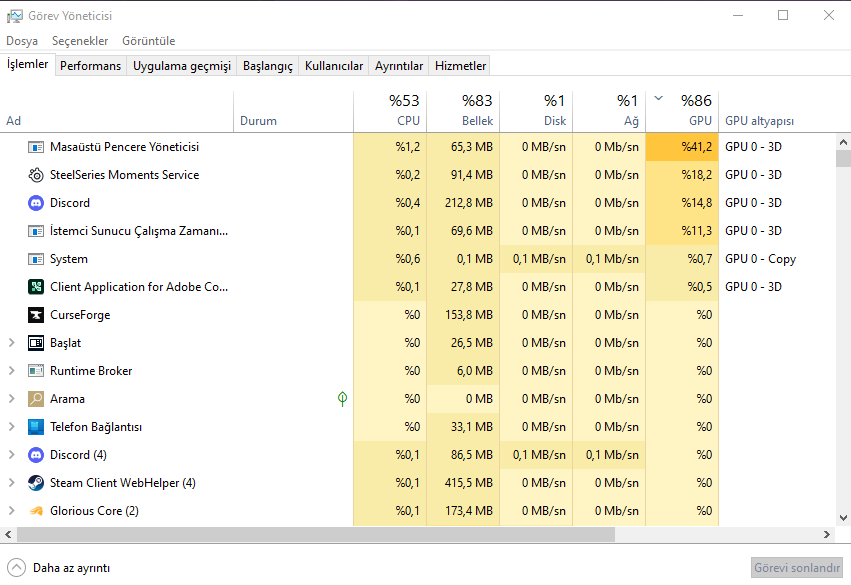Click the Adobe Client Application green icon
The width and height of the screenshot is (851, 585).
pos(36,287)
